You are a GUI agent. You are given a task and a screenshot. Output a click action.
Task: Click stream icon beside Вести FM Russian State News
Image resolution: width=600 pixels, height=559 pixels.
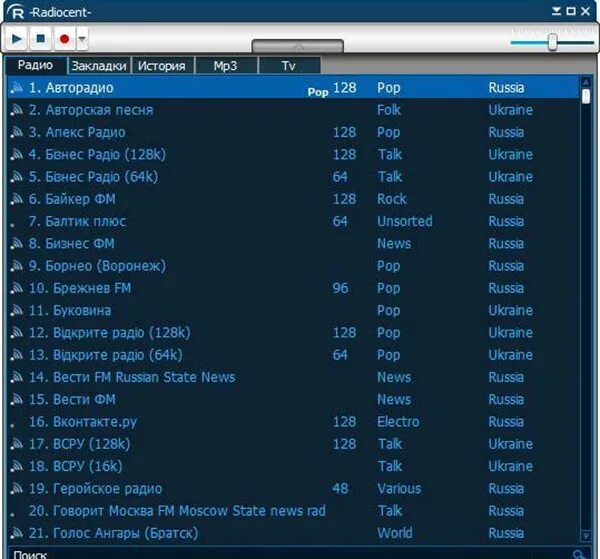pyautogui.click(x=16, y=377)
